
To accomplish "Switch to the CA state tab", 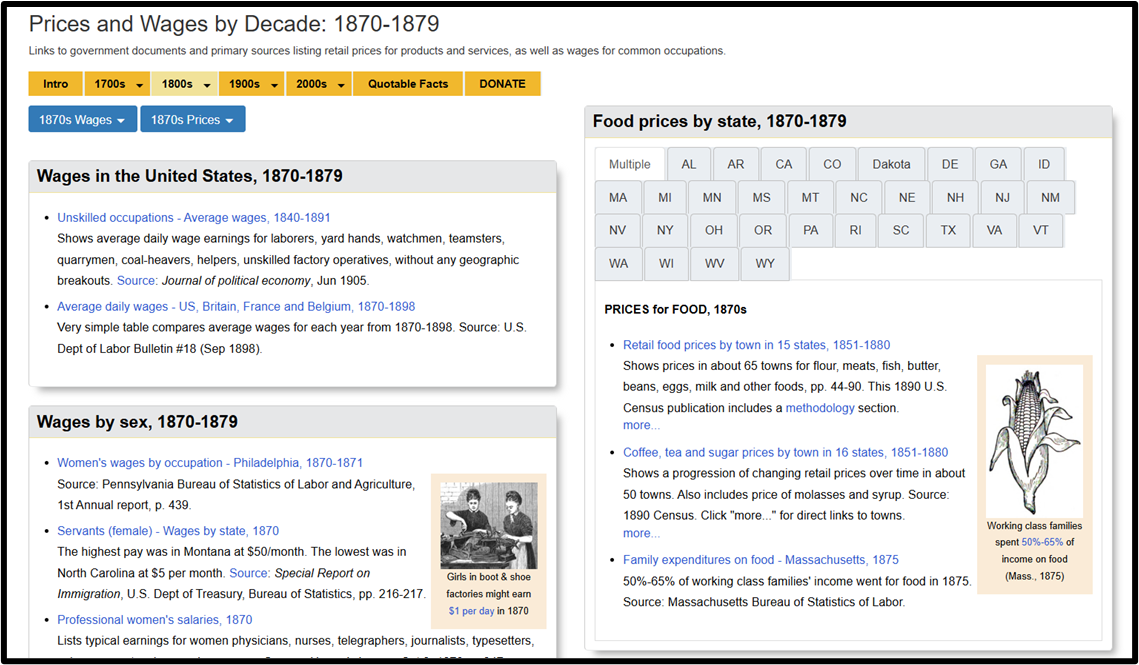I will (x=784, y=164).
